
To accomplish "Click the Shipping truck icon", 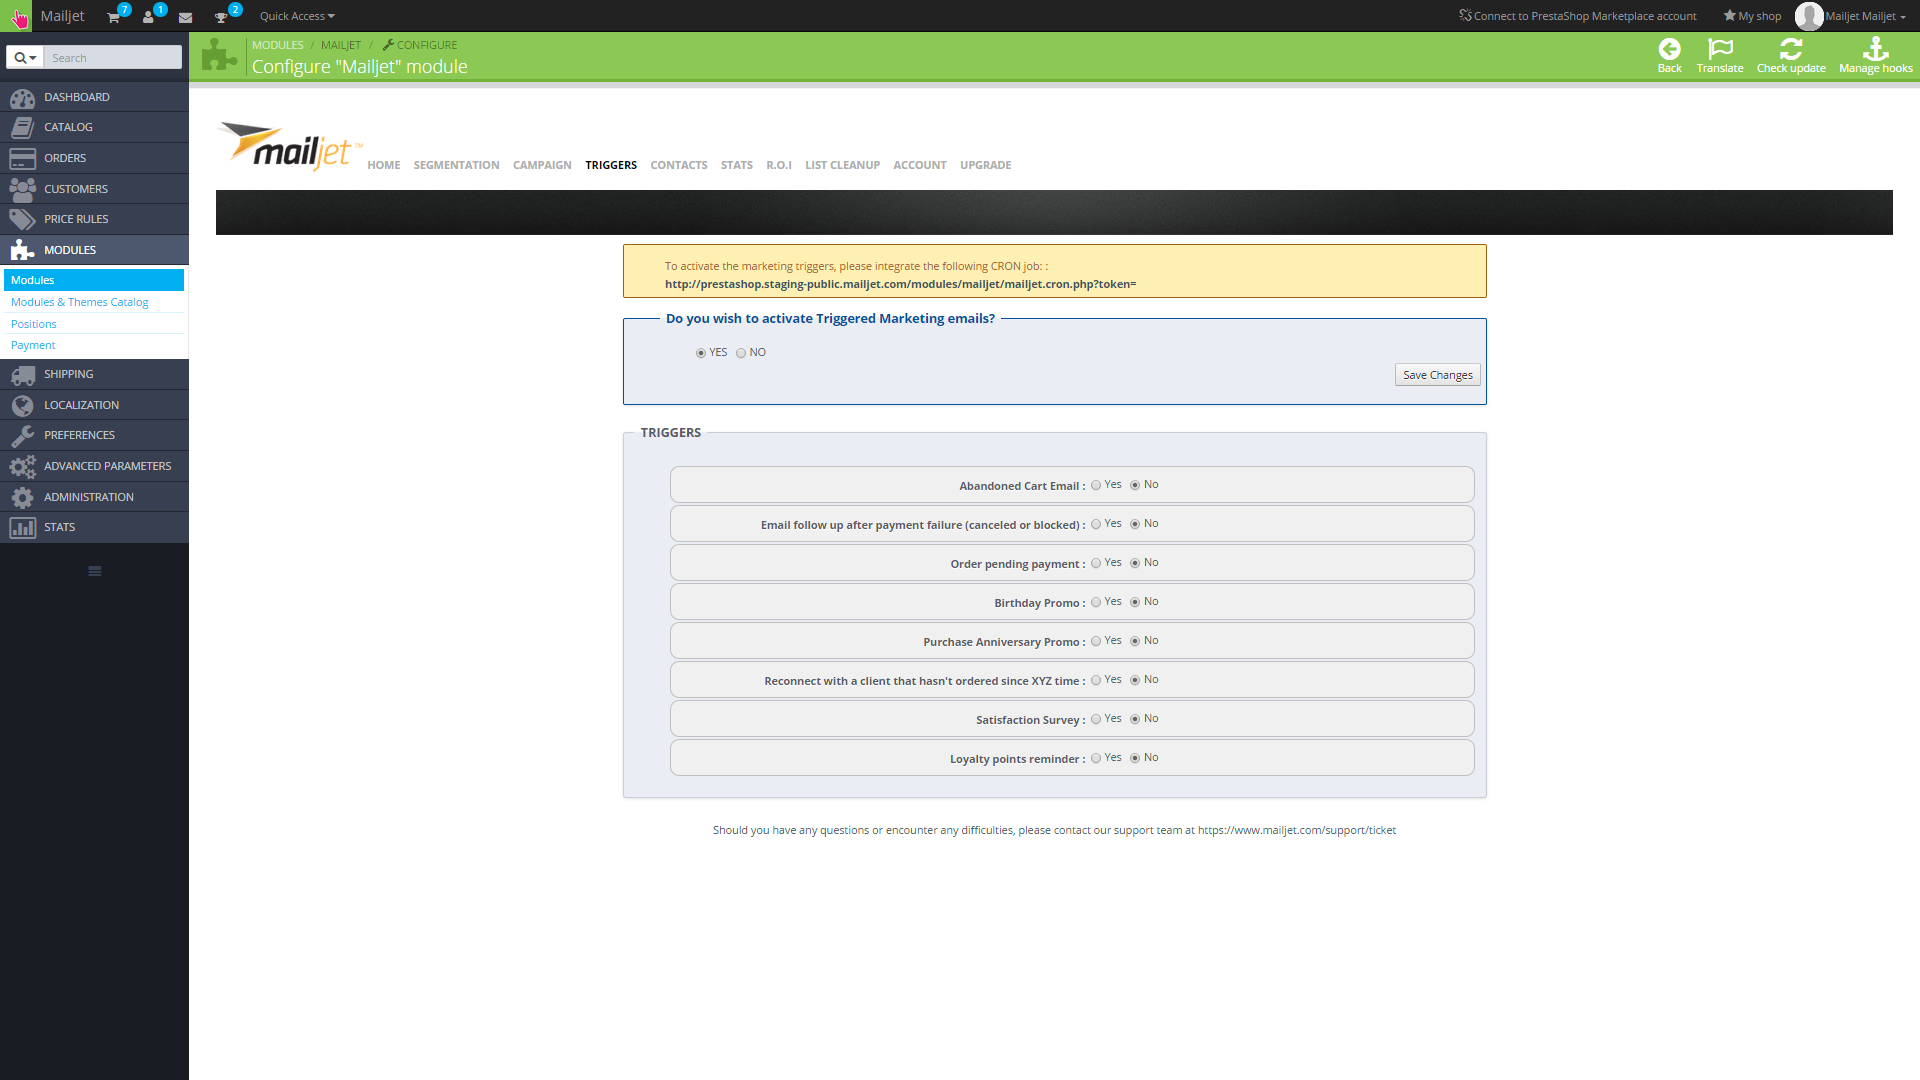I will pos(22,374).
